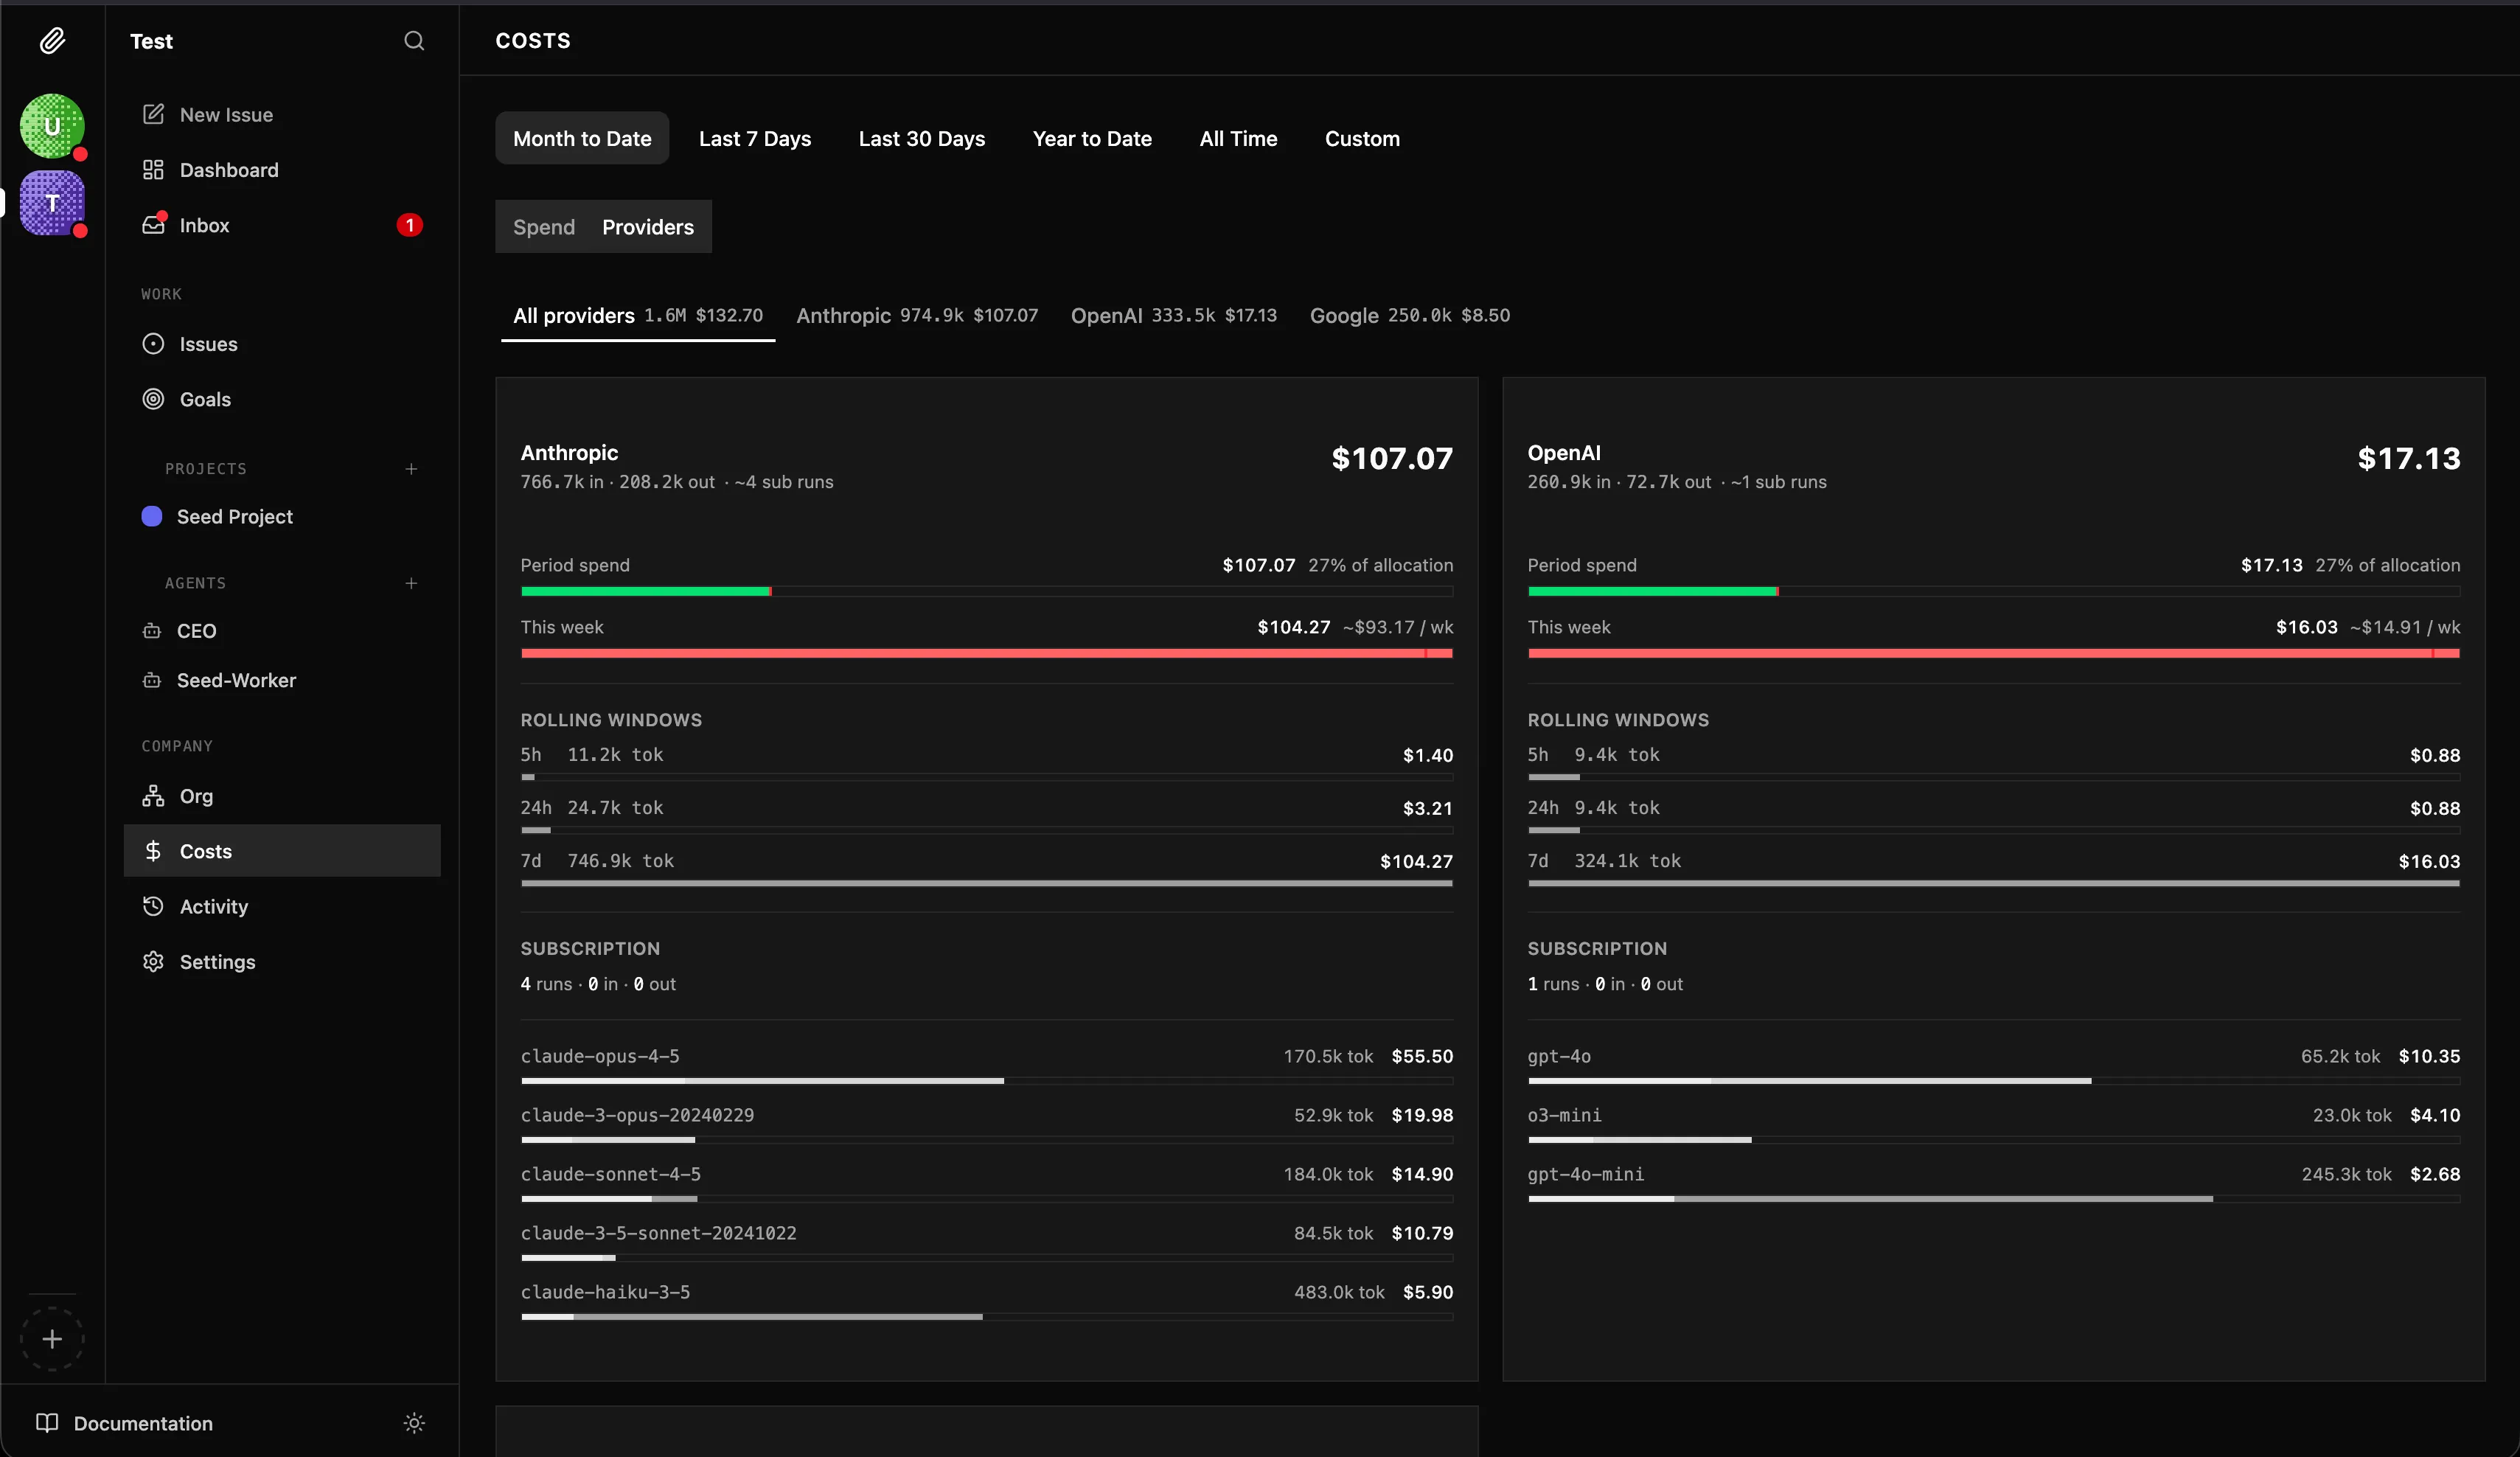
Task: Open the search icon beside Test
Action: coord(414,41)
